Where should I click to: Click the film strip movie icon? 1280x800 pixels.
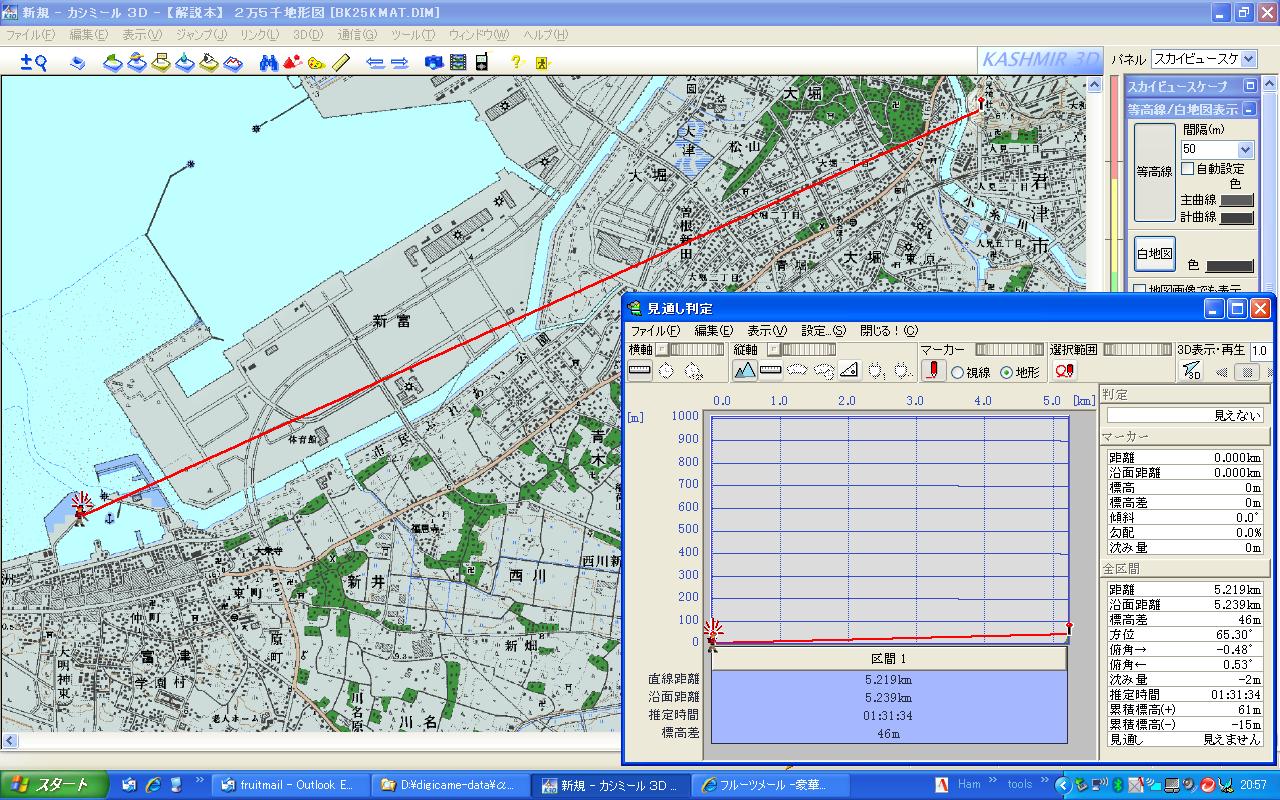tap(458, 62)
